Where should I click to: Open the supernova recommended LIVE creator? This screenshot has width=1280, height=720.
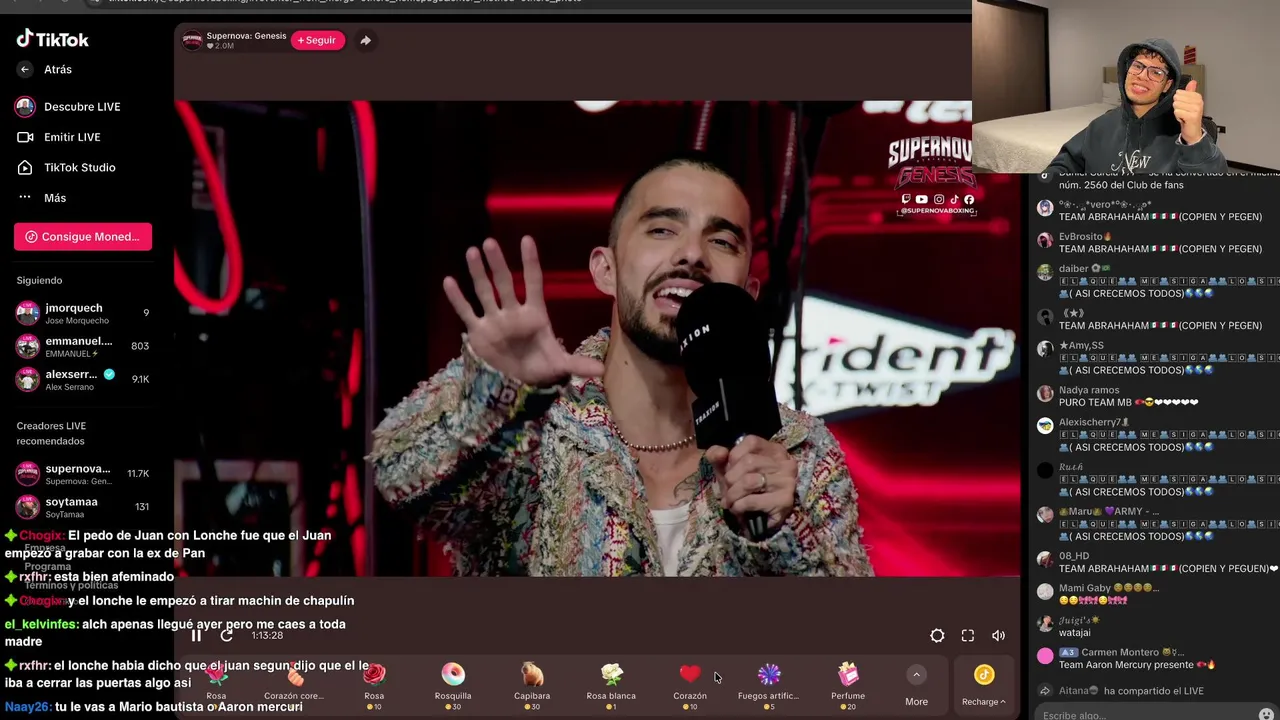[82, 473]
